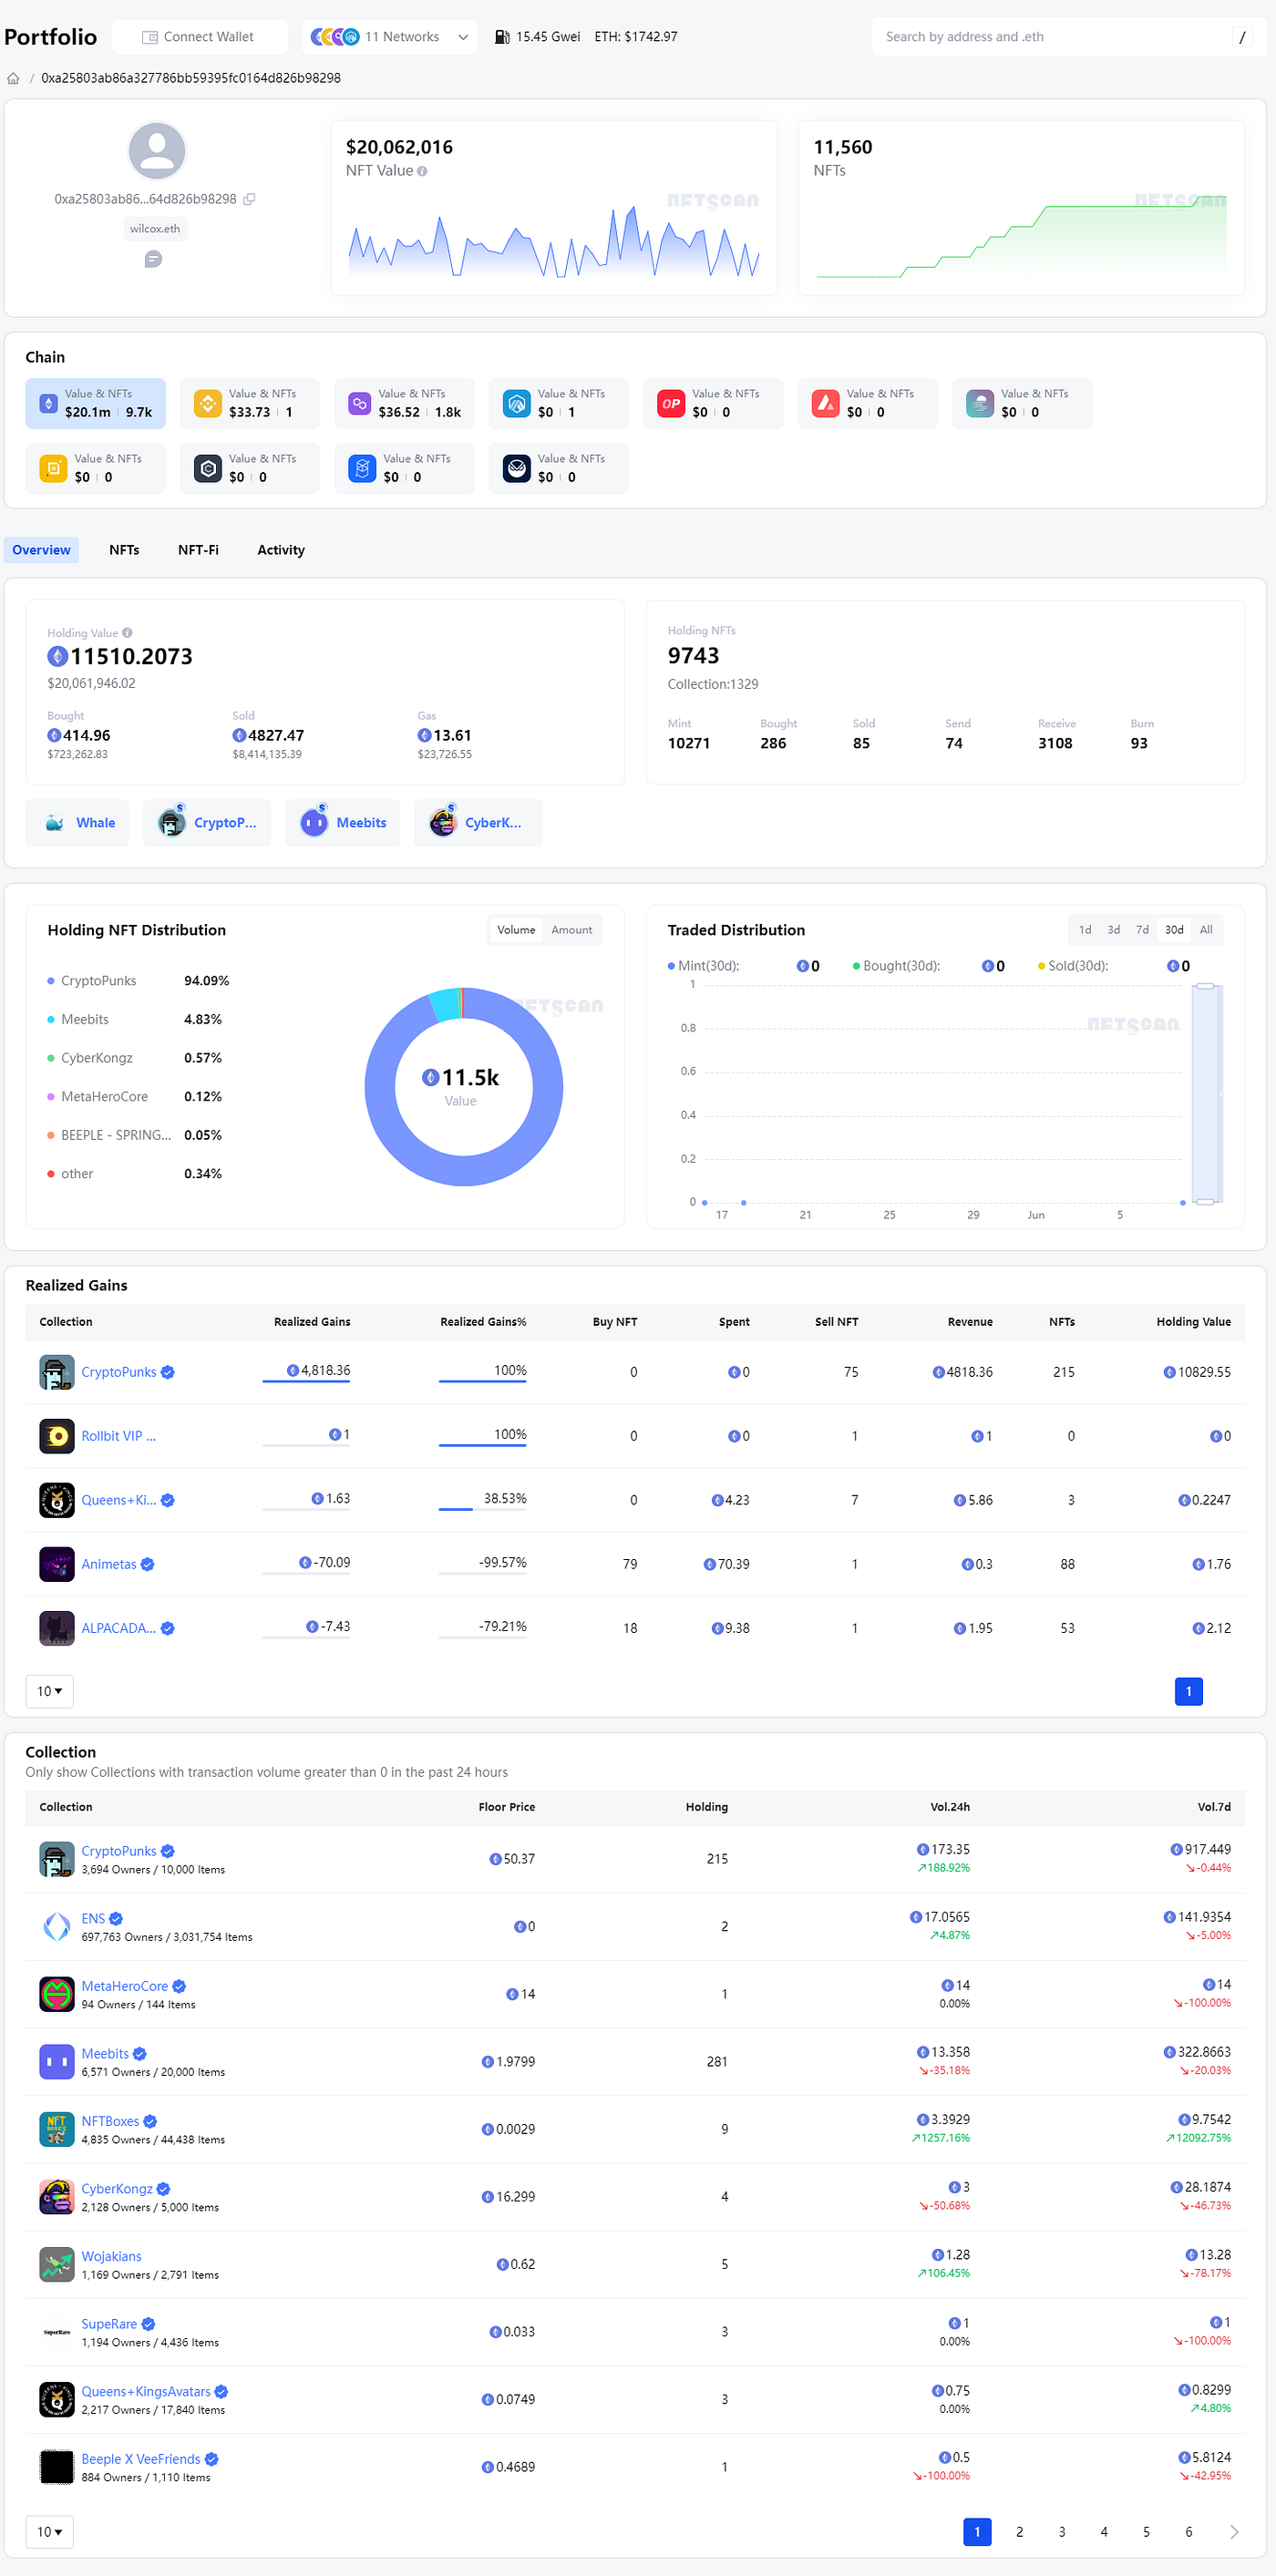Switch to the NFT-Fi tab

[198, 550]
